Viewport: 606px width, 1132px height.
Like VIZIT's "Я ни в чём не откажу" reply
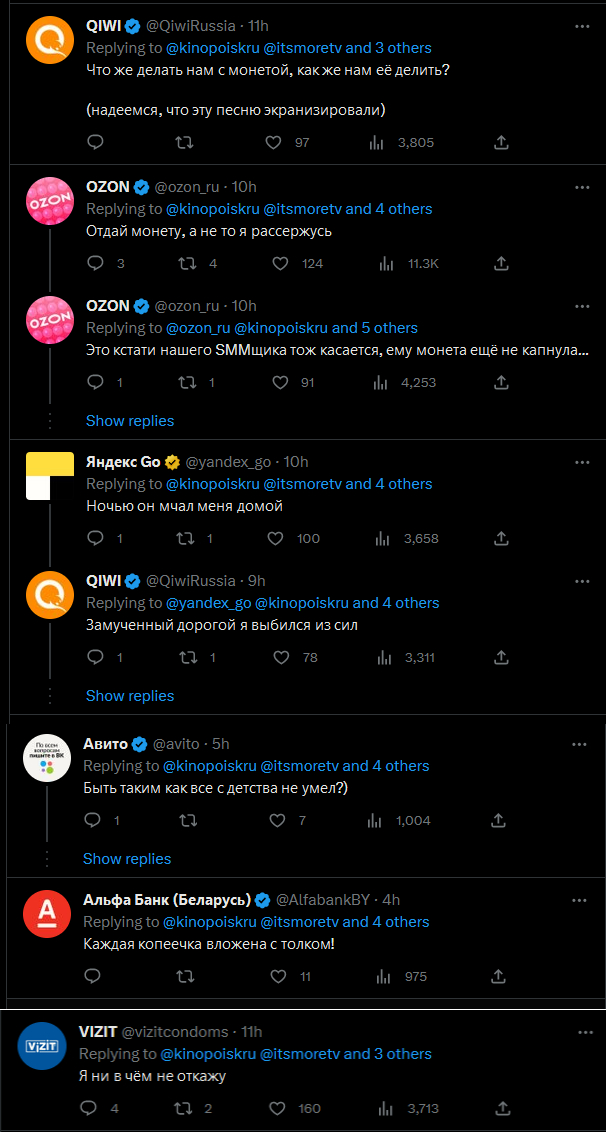tap(277, 1108)
